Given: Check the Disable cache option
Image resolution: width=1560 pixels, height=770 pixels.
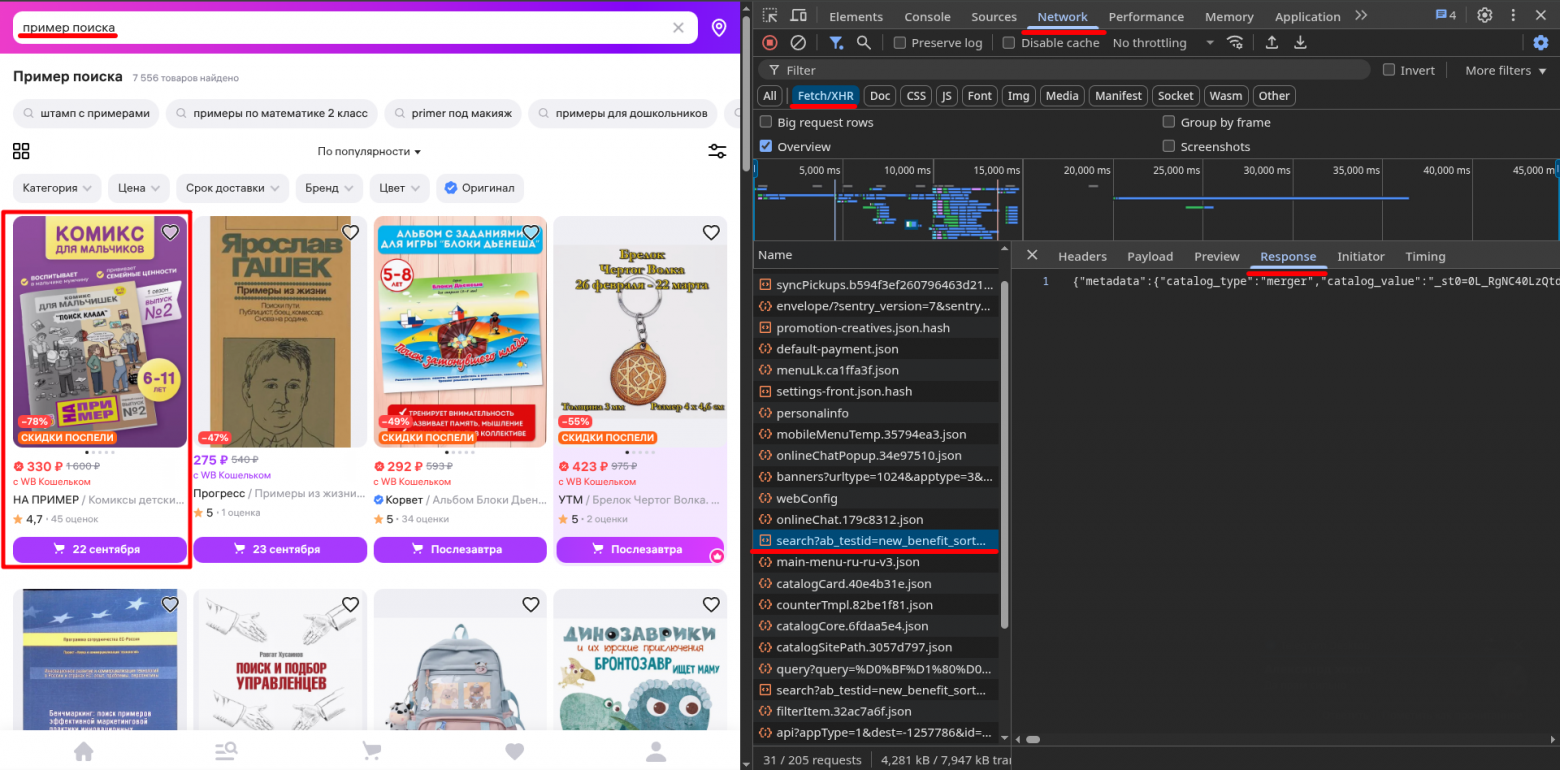Looking at the screenshot, I should (1009, 43).
